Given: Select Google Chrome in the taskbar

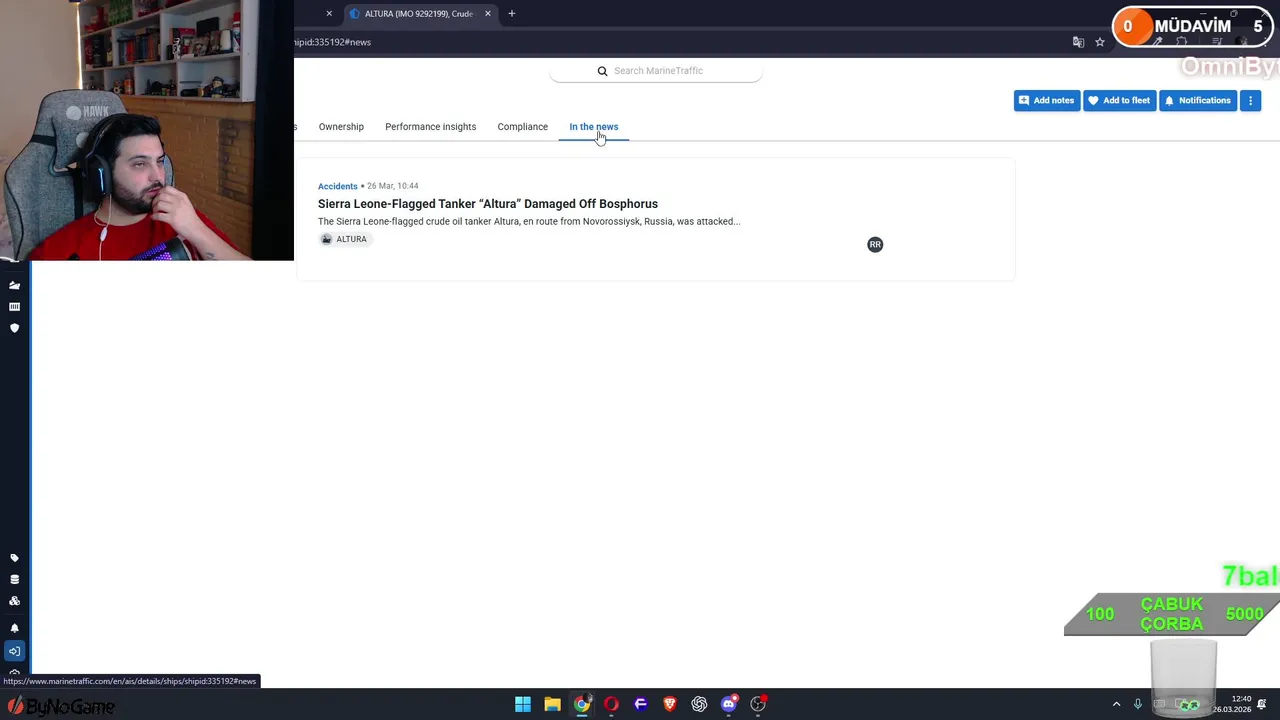Looking at the screenshot, I should point(582,704).
